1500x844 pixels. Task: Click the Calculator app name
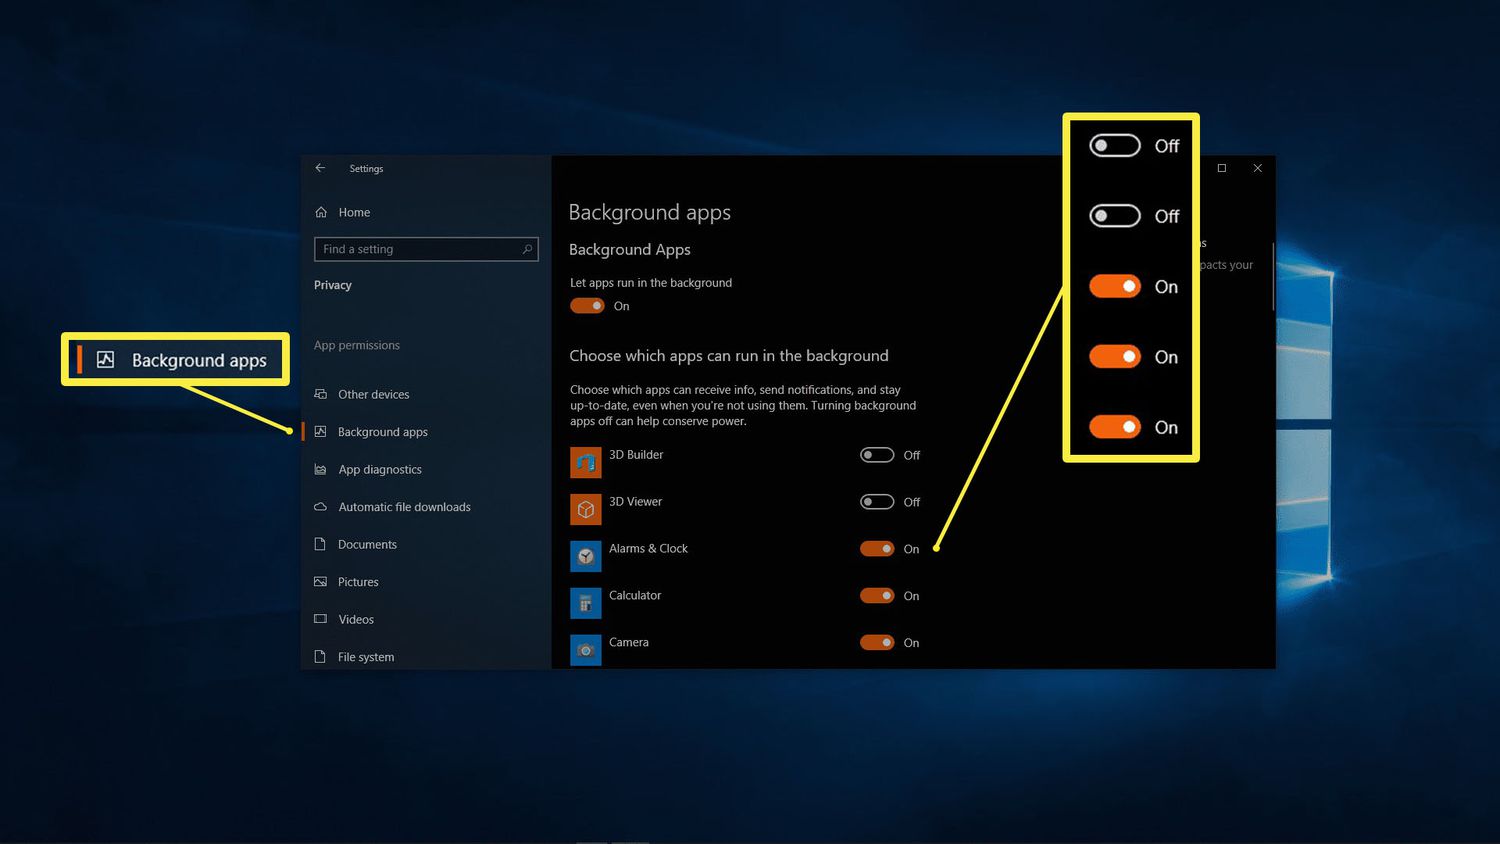[x=635, y=596]
